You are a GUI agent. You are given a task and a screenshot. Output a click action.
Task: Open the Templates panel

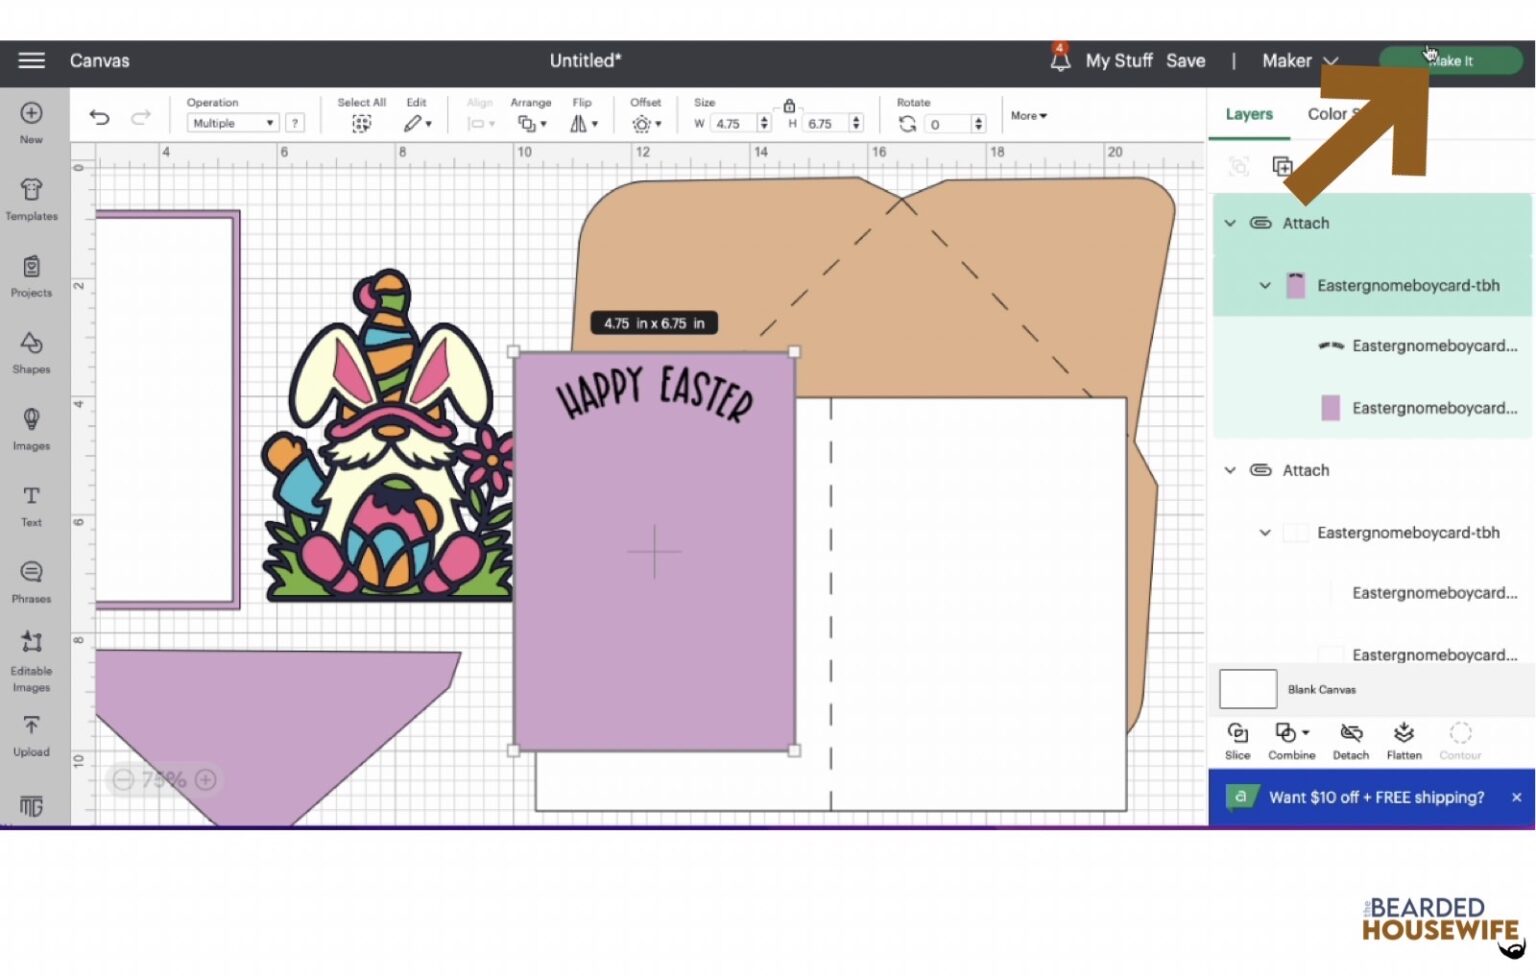pos(31,198)
